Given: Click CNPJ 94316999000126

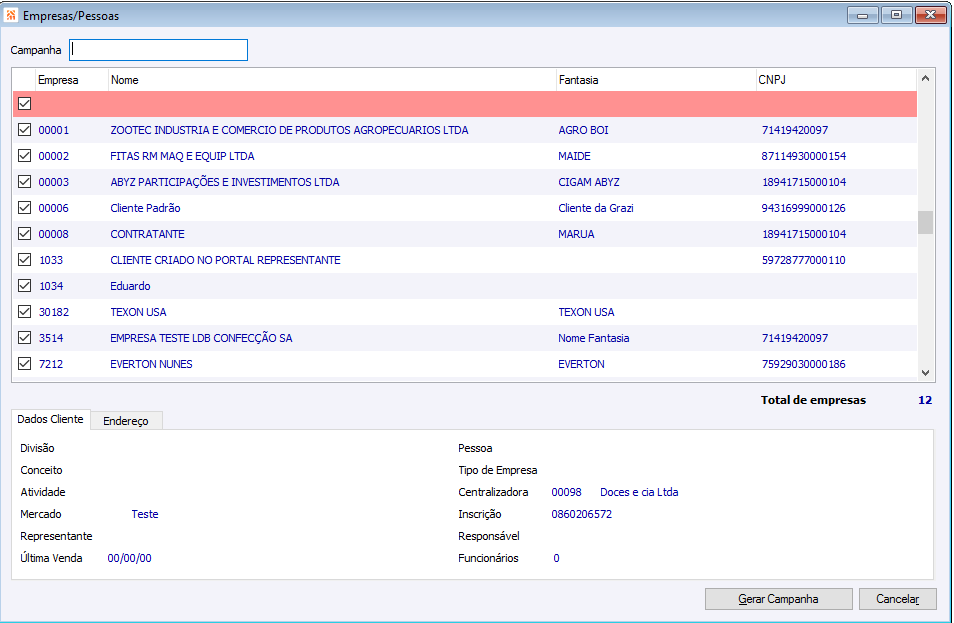Looking at the screenshot, I should click(x=804, y=208).
